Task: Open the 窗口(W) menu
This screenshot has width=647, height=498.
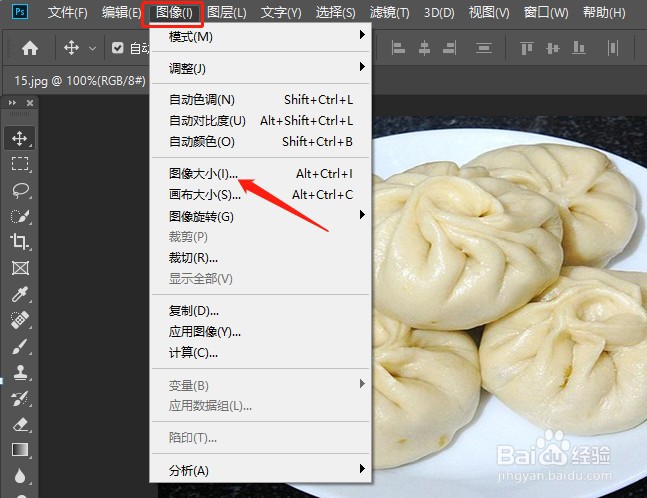Action: click(546, 12)
